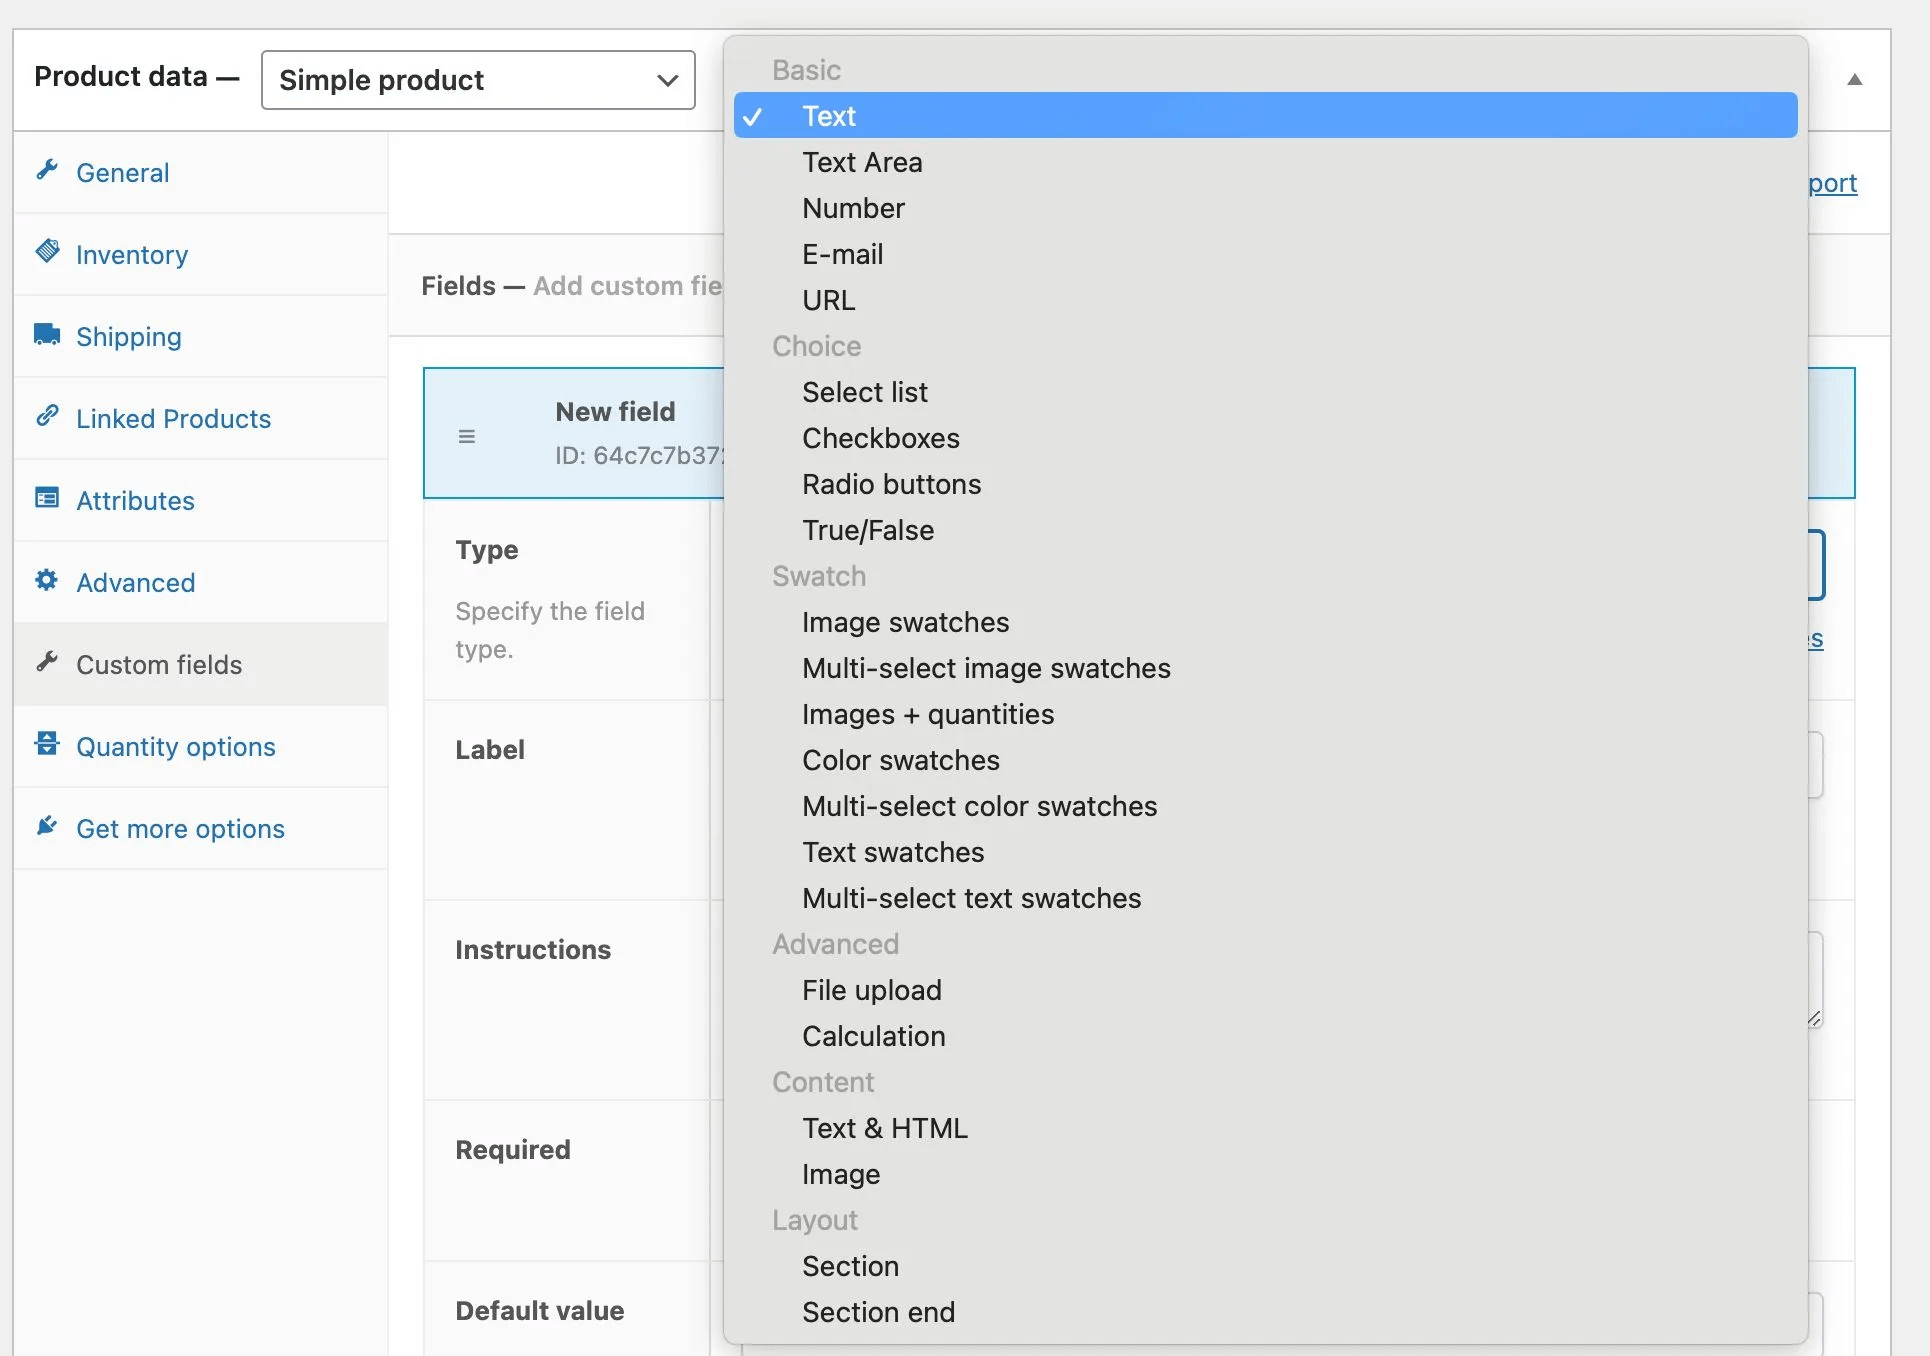This screenshot has width=1930, height=1356.
Task: Select the Color swatches field type
Action: coord(900,760)
